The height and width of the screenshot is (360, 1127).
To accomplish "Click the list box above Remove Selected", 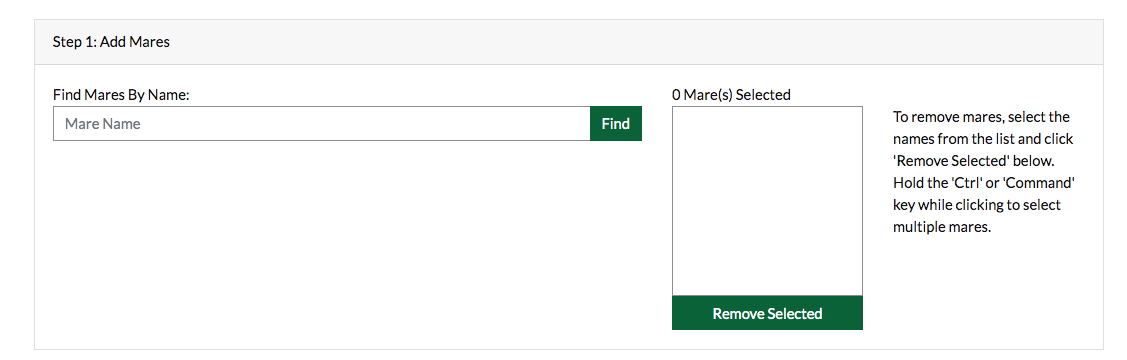I will [x=767, y=201].
